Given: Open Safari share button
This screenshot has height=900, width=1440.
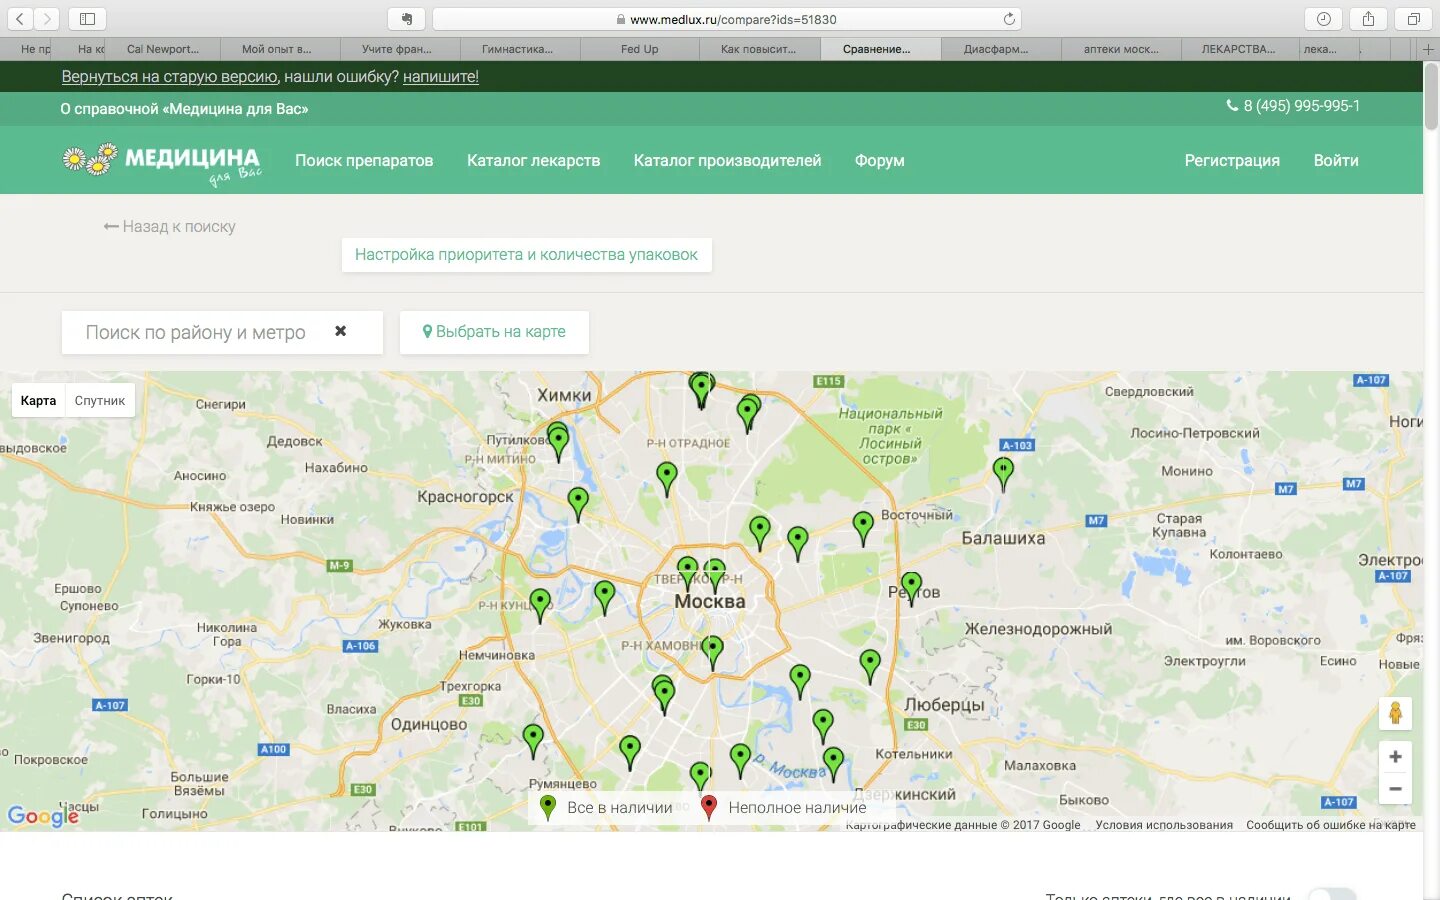Looking at the screenshot, I should tap(1368, 19).
